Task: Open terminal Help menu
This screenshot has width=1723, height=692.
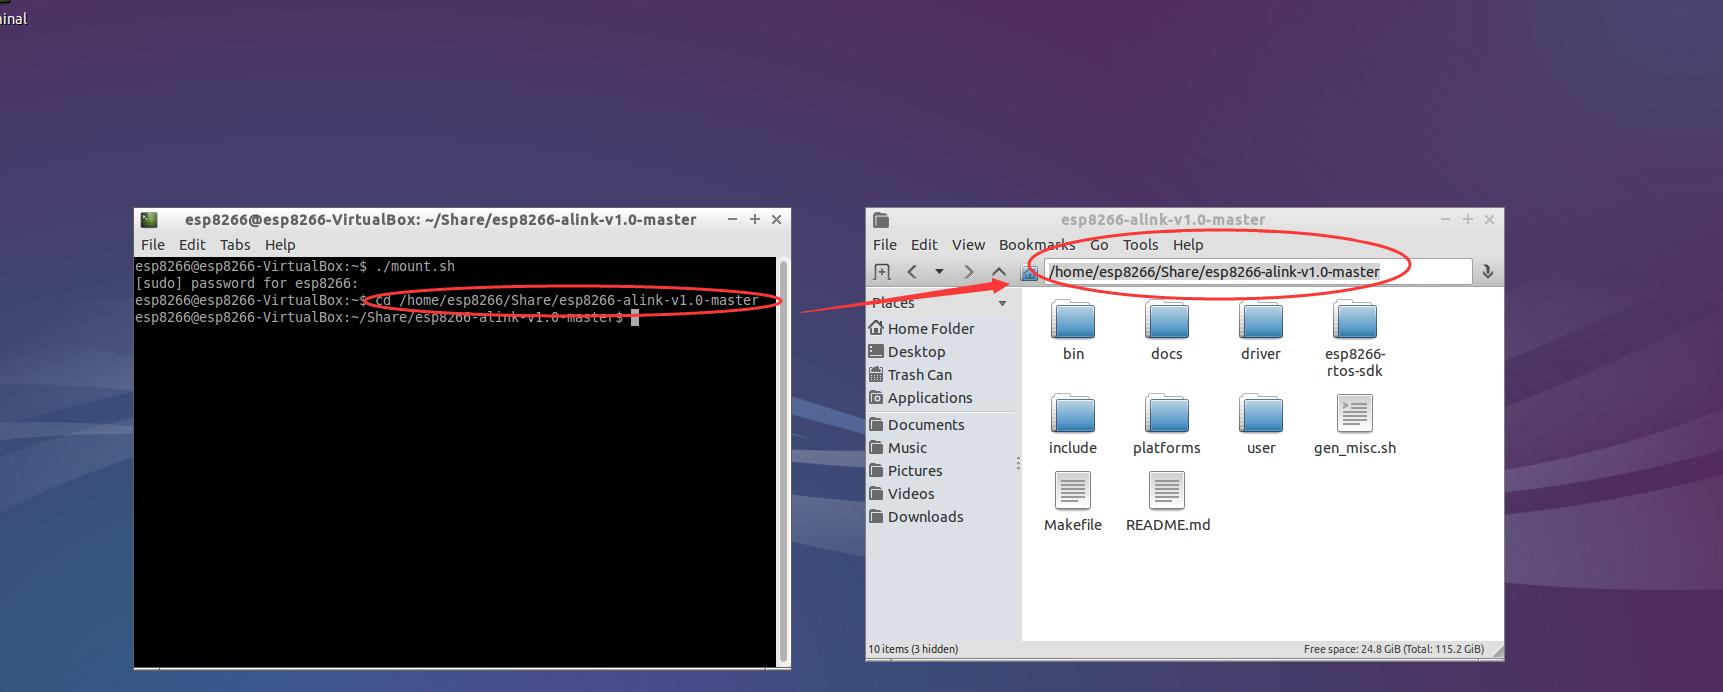Action: click(x=280, y=244)
